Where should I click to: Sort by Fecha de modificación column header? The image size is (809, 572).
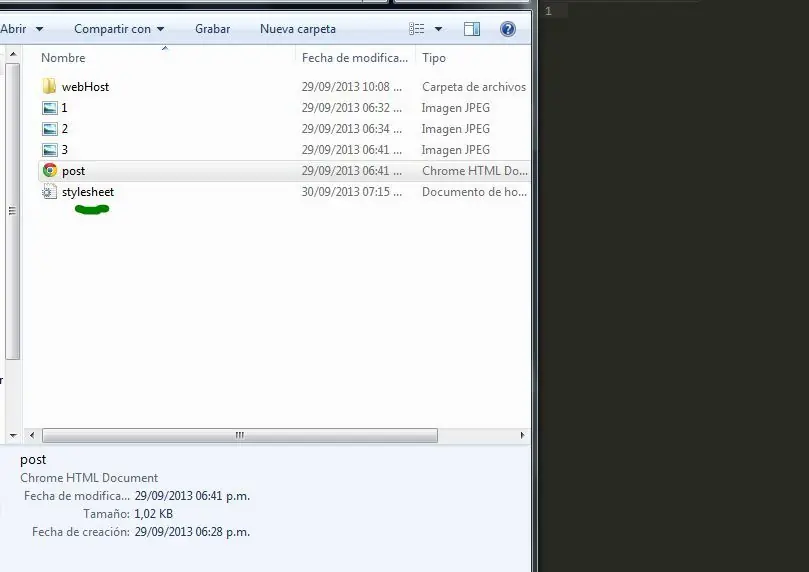355,58
